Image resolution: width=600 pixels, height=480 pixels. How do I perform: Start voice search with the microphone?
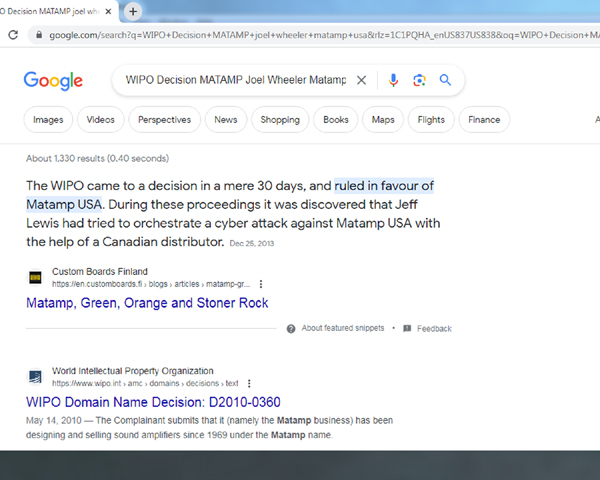[393, 80]
